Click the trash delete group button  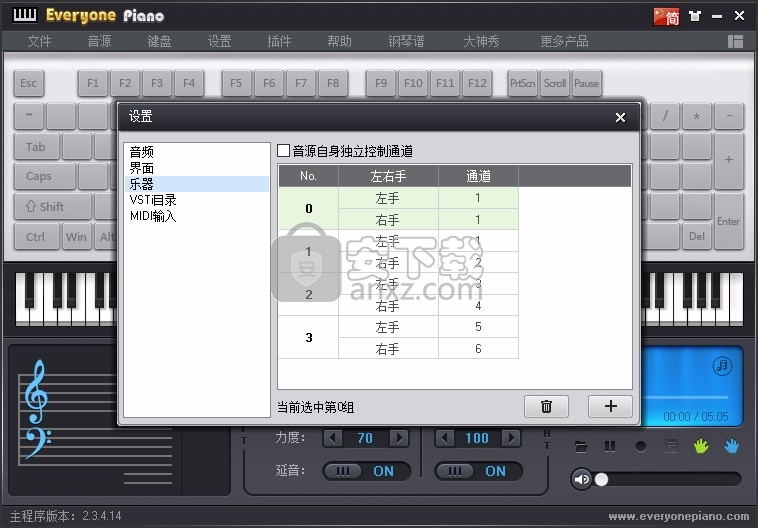pyautogui.click(x=546, y=406)
